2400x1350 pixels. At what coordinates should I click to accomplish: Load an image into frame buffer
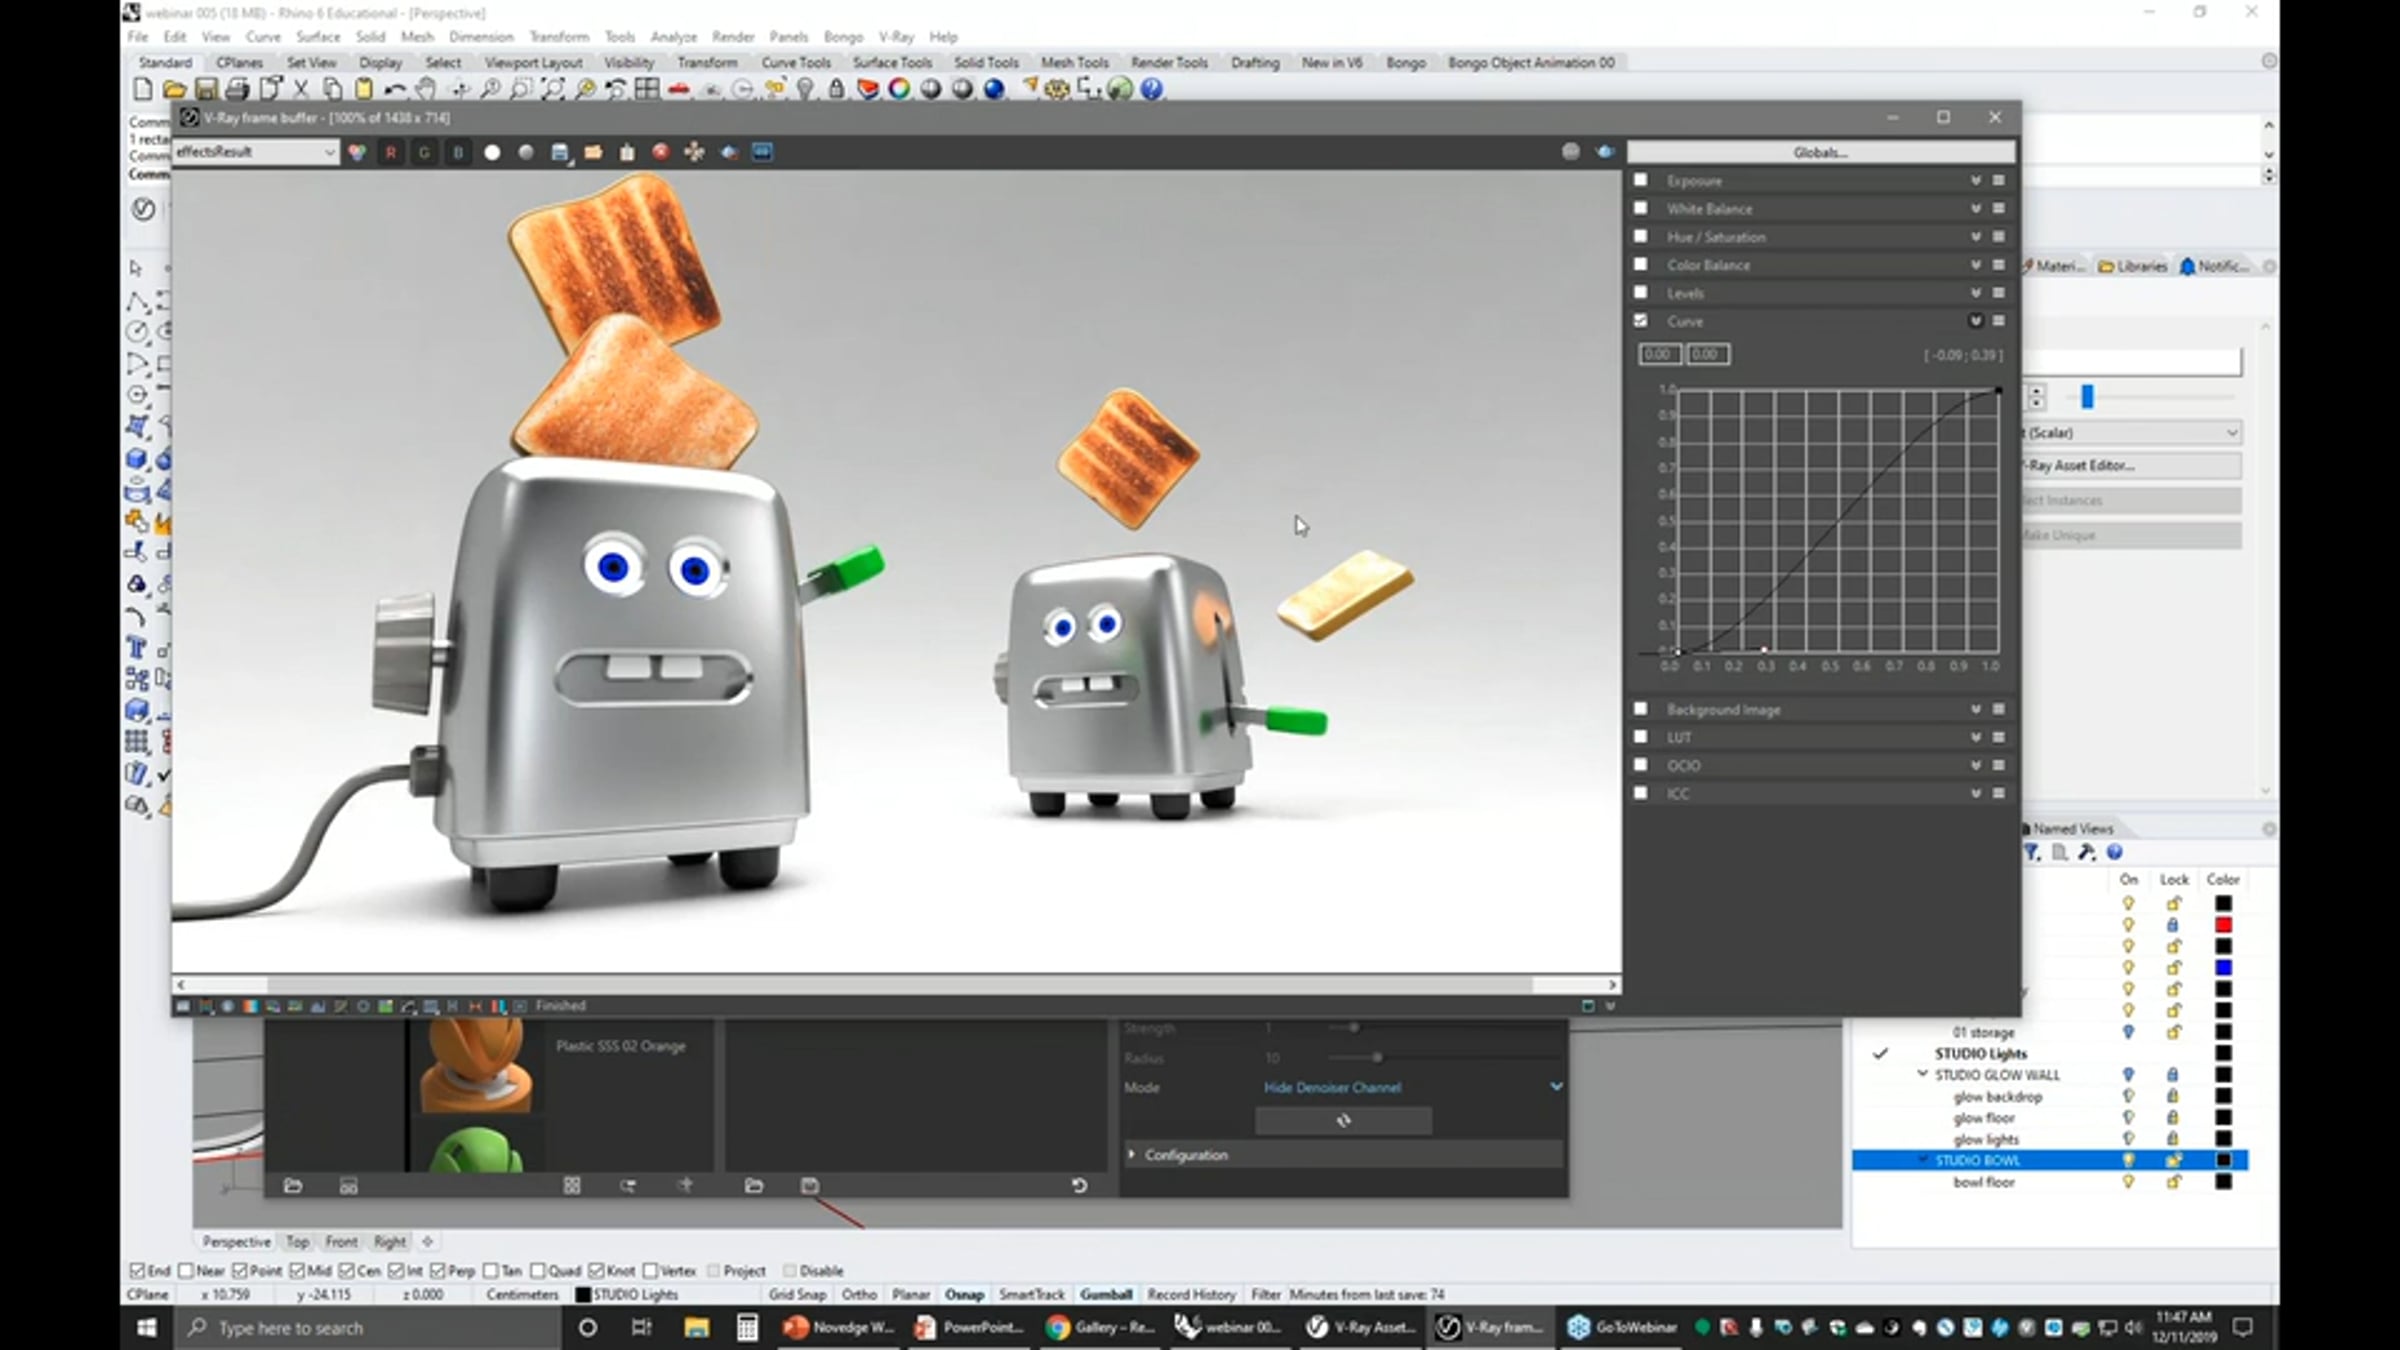coord(594,152)
